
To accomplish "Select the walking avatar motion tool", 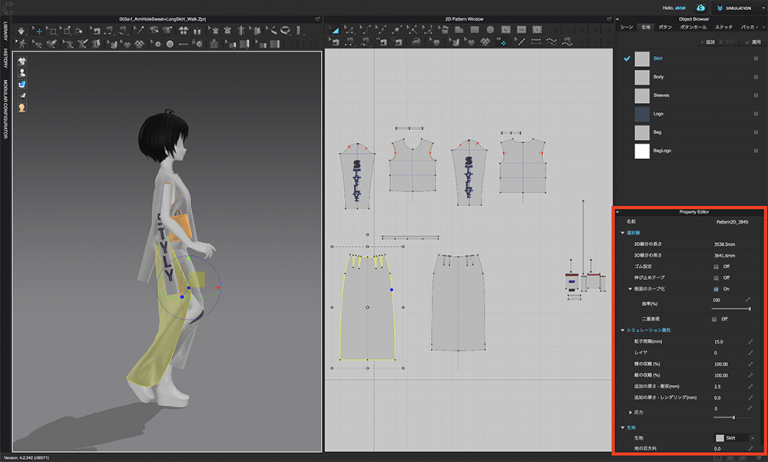I will [22, 44].
